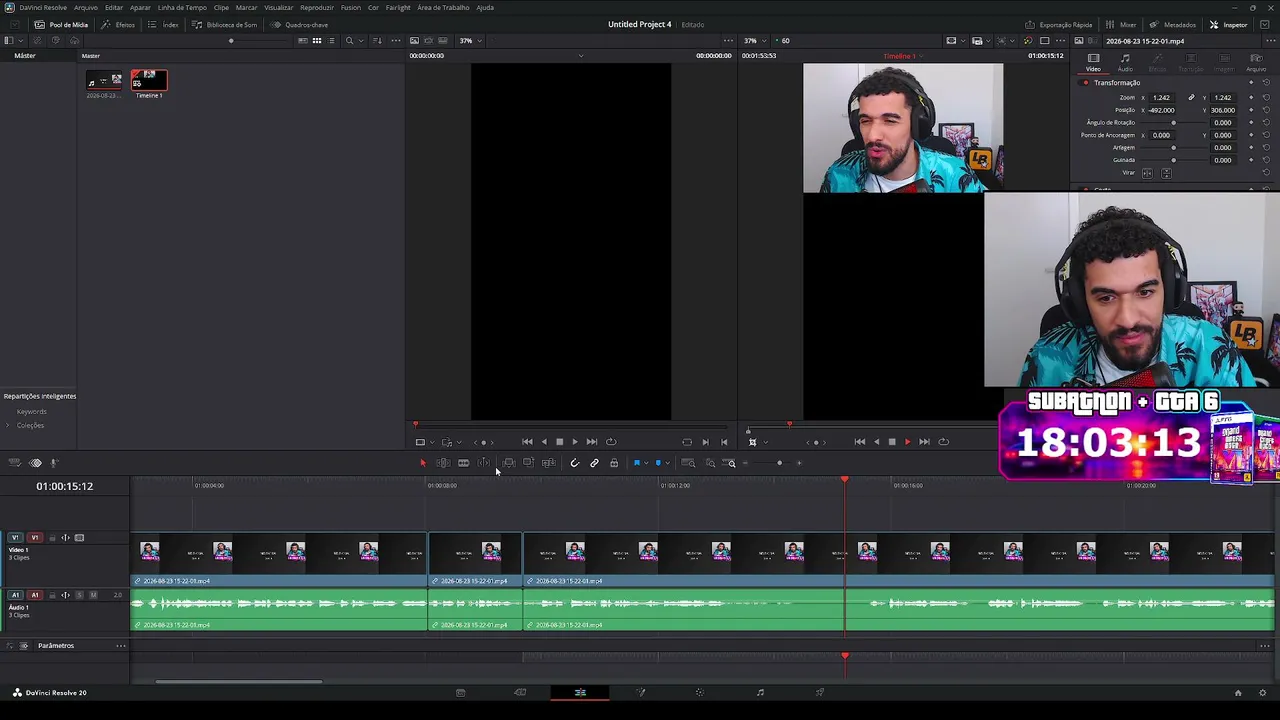
Task: Switch to the Áudio inspector tab
Action: click(x=1125, y=63)
